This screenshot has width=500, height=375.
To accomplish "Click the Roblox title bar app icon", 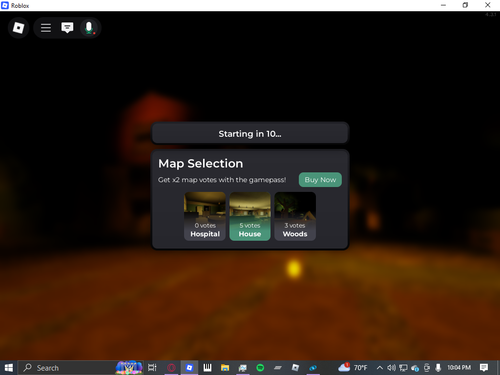I will 5,5.
